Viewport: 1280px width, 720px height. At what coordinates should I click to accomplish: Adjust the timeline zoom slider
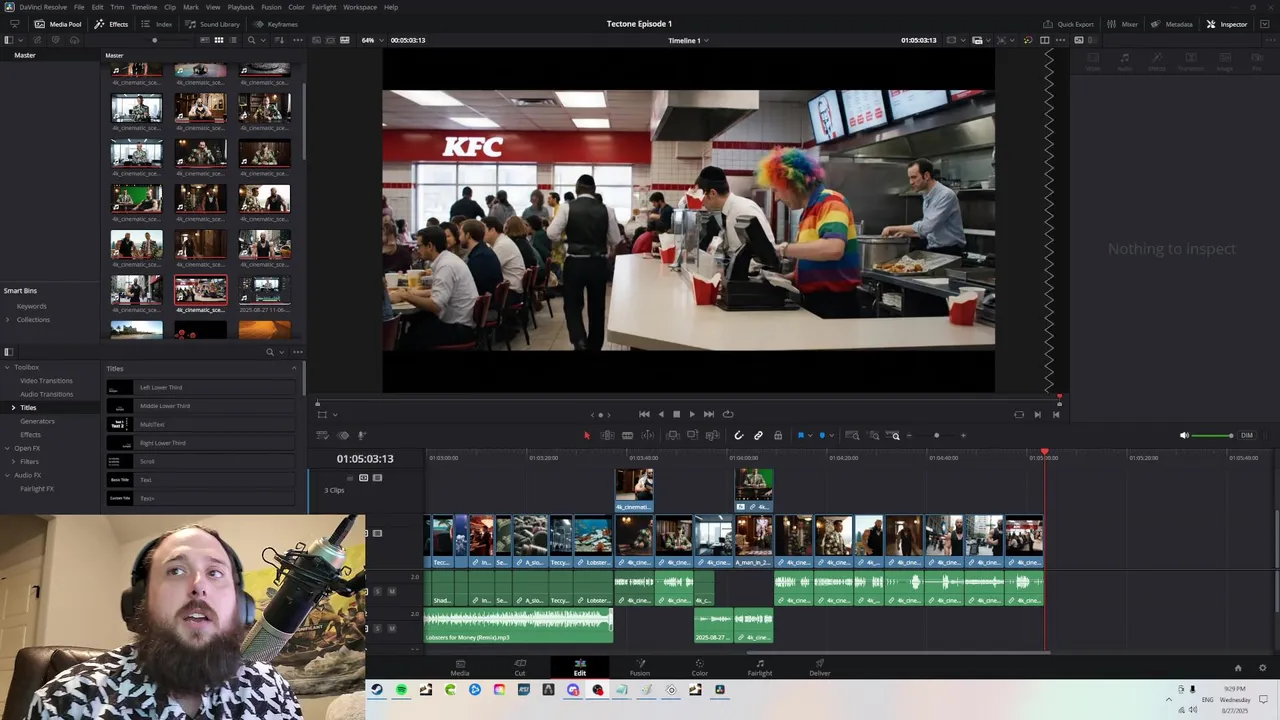[936, 435]
